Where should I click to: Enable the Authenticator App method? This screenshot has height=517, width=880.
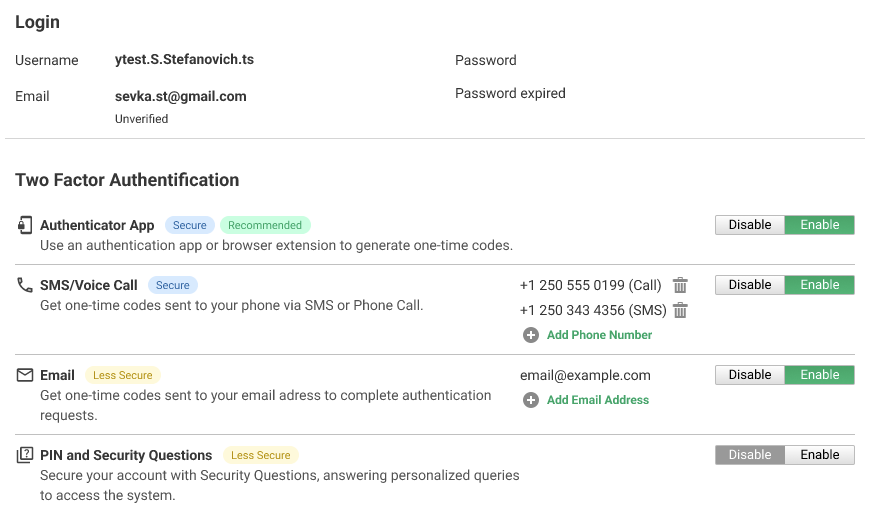pos(819,225)
